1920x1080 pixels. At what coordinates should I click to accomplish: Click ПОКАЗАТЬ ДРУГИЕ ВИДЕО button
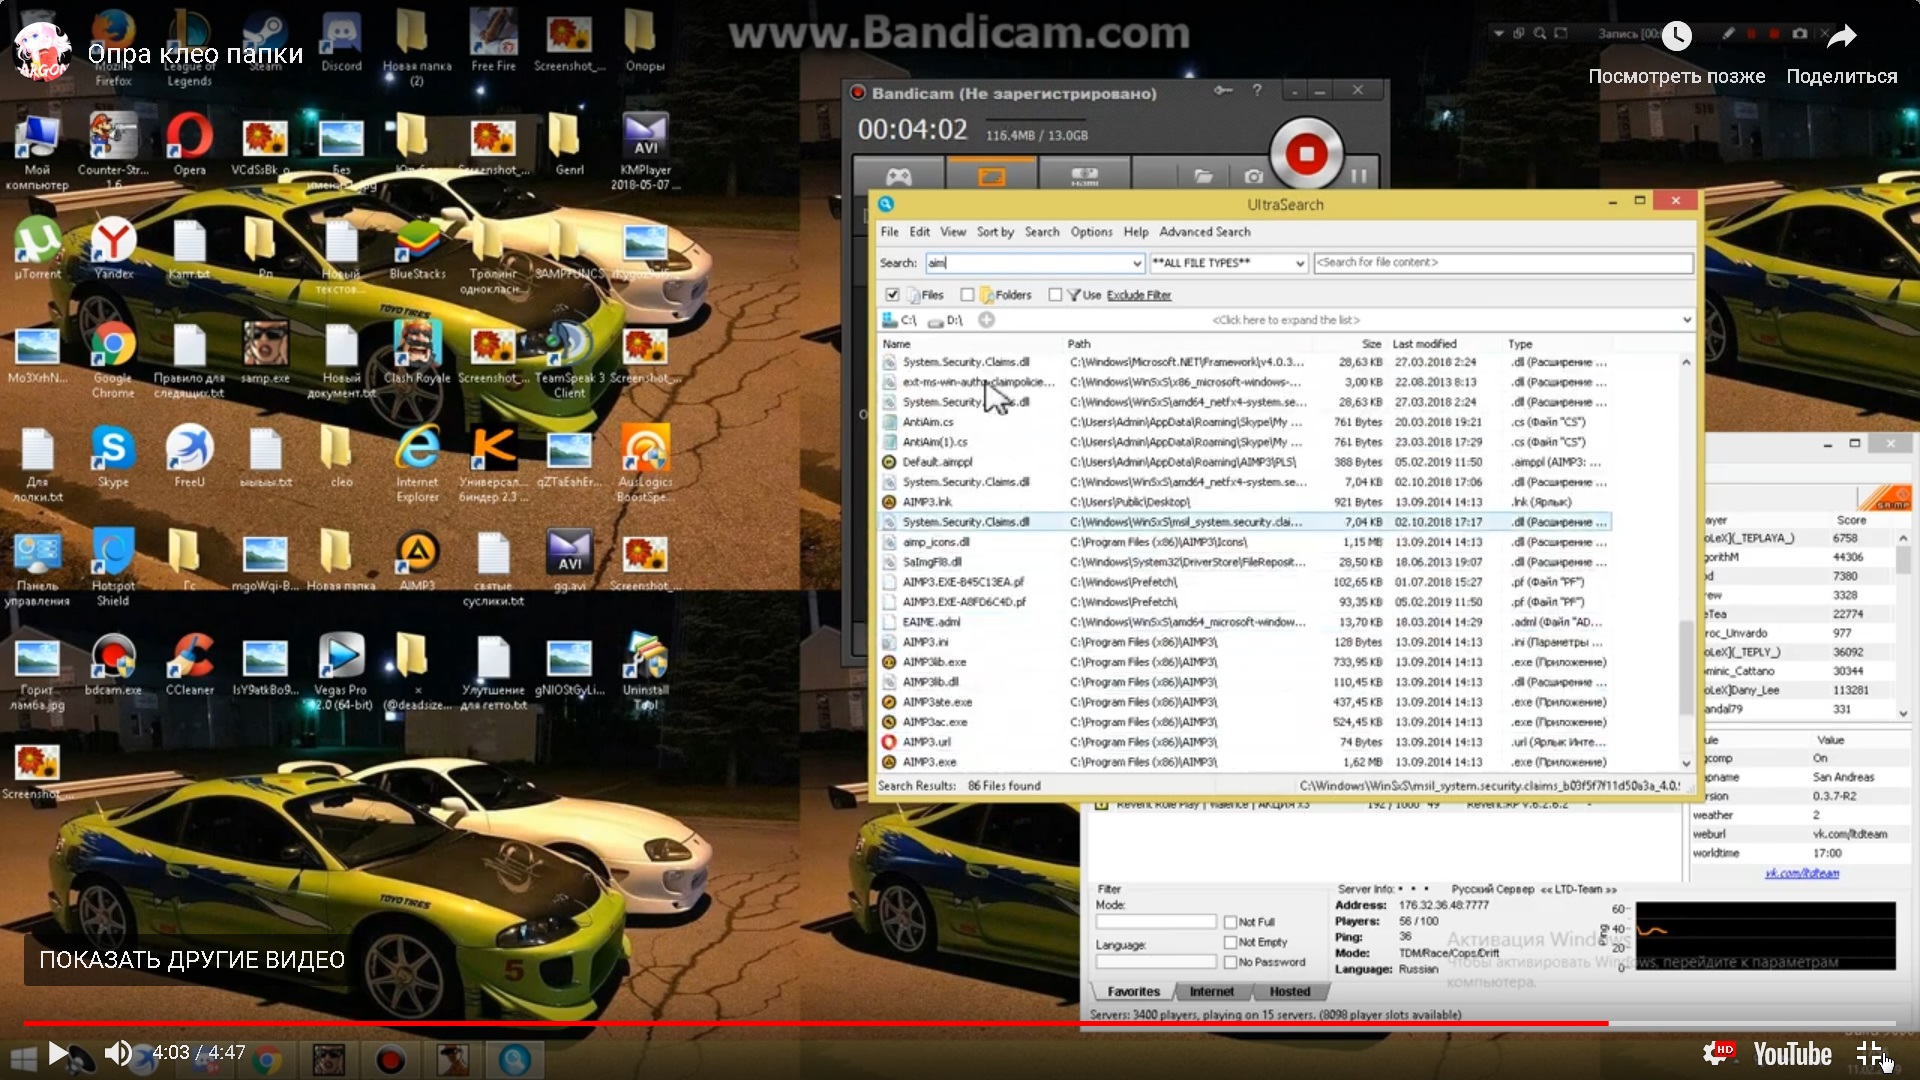pos(192,960)
